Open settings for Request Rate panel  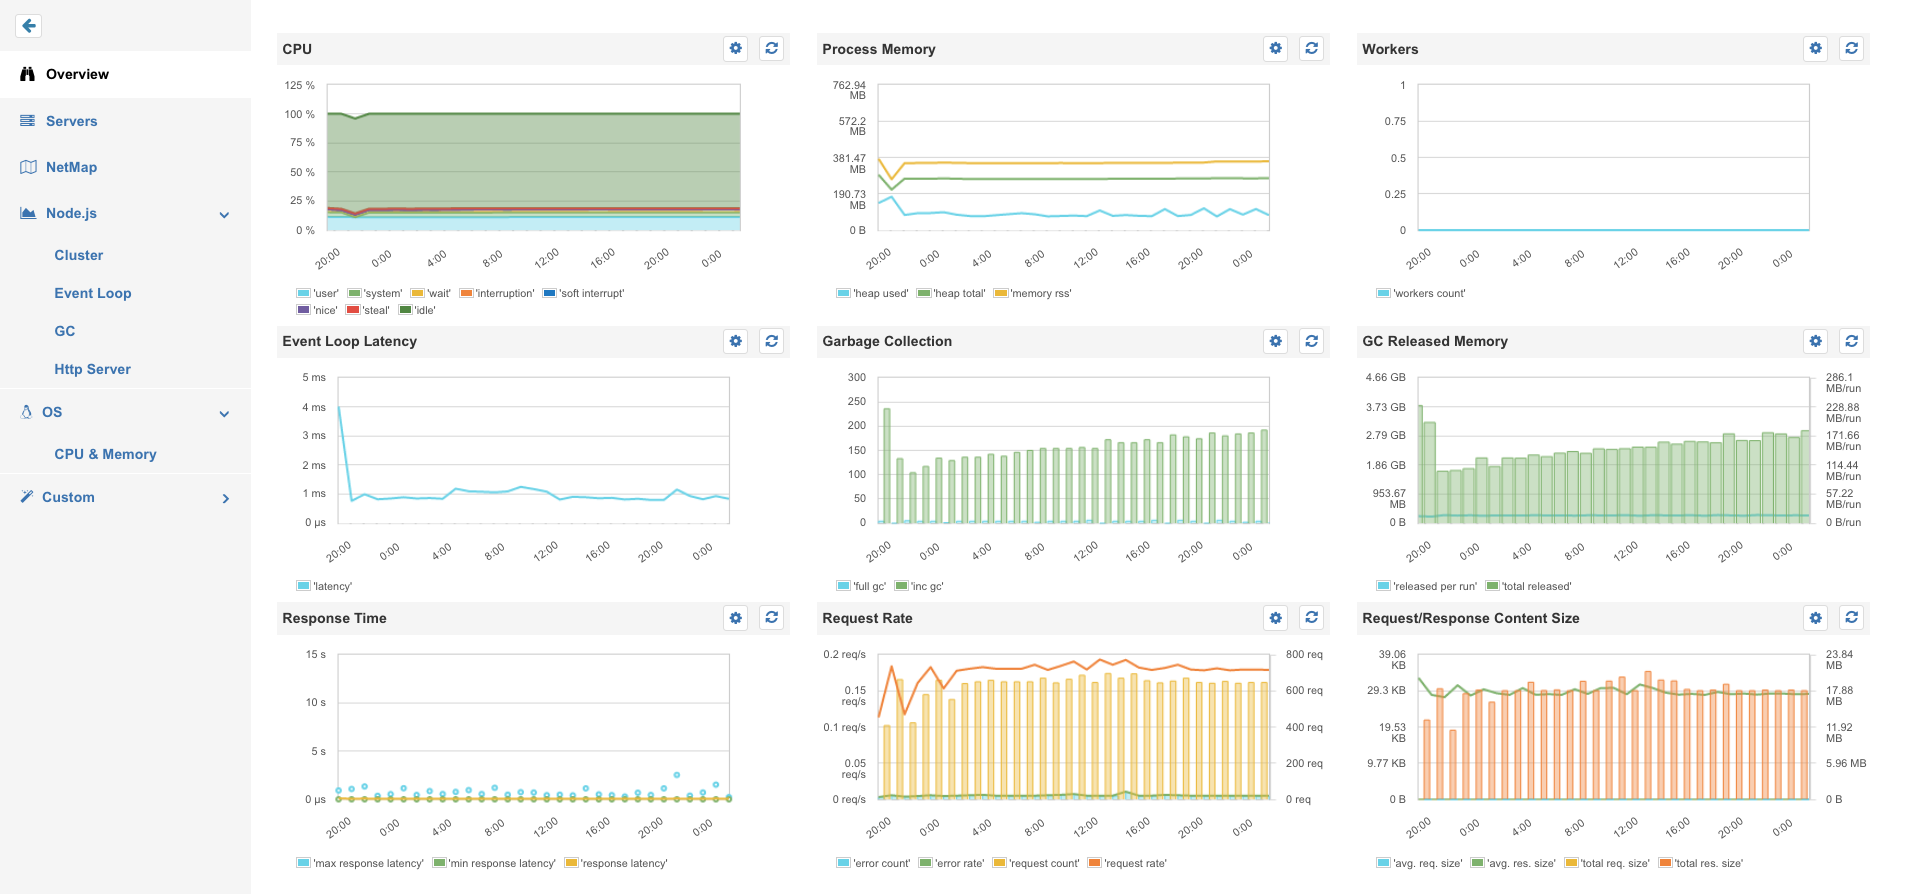pos(1276,618)
